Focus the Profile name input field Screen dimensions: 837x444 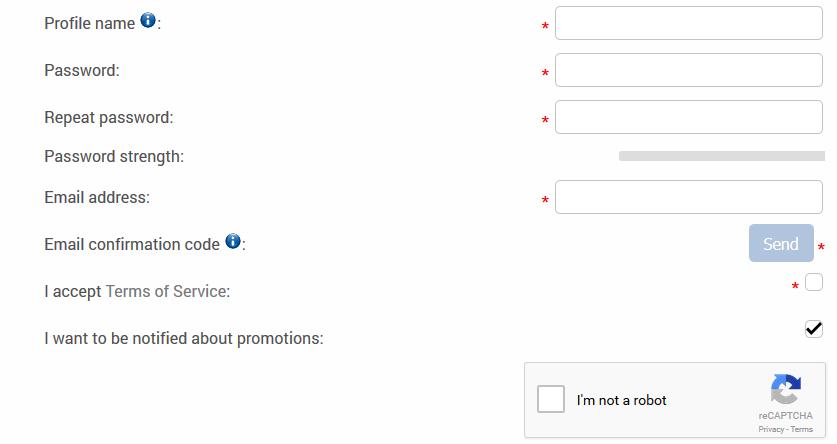coord(689,23)
